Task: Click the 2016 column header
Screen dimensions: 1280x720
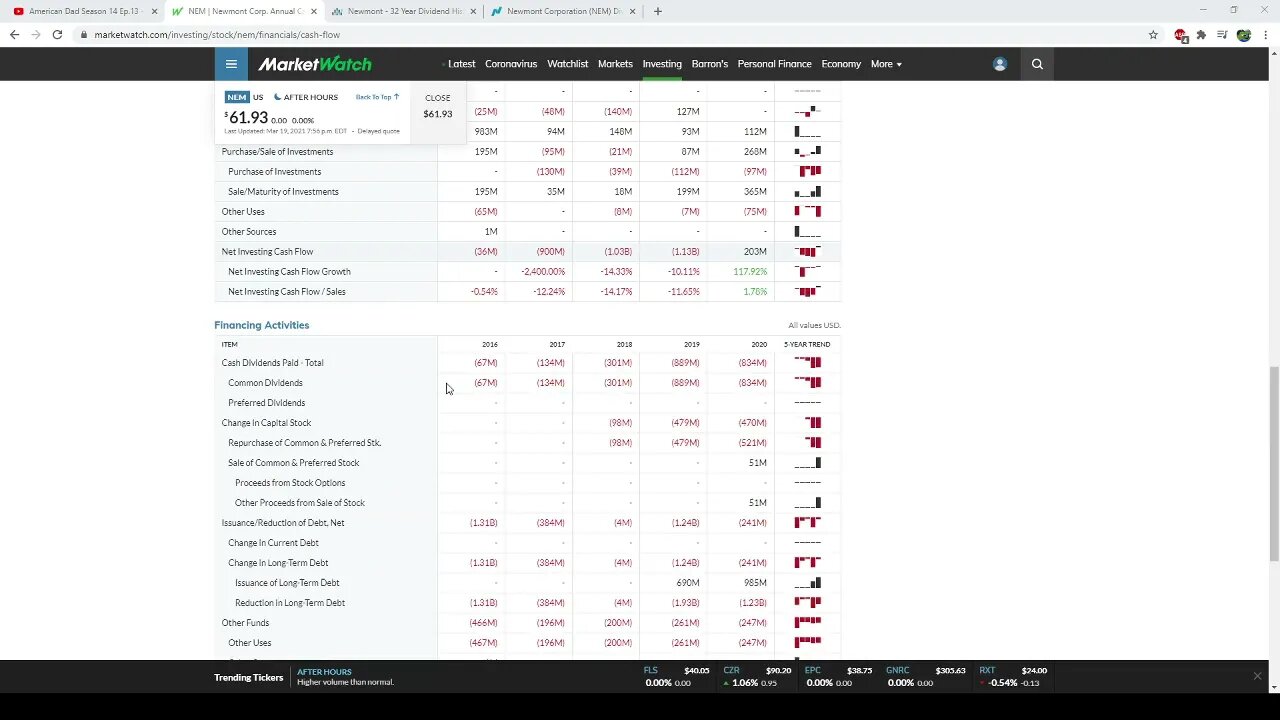Action: (489, 344)
